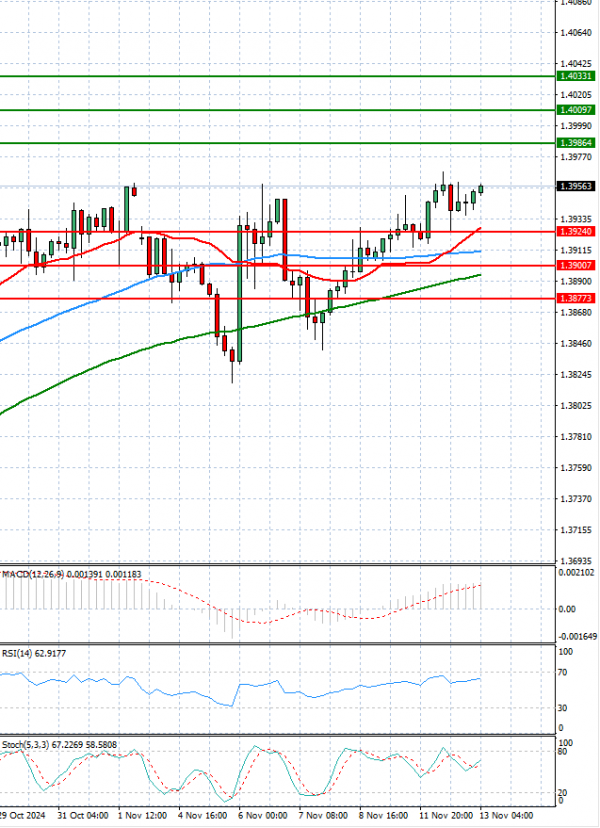The height and width of the screenshot is (828, 600).
Task: Click the 1.37590 price scale value
Action: tap(576, 468)
